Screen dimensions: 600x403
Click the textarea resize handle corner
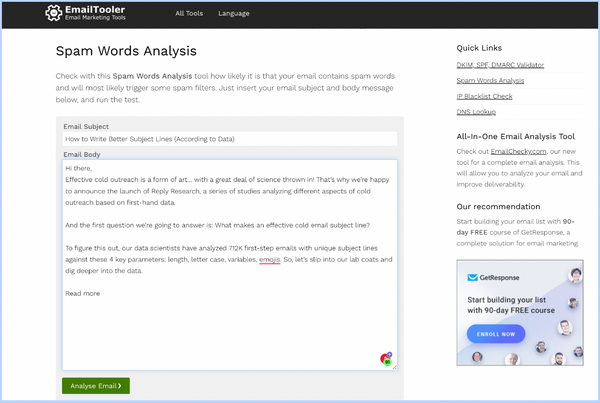click(394, 366)
